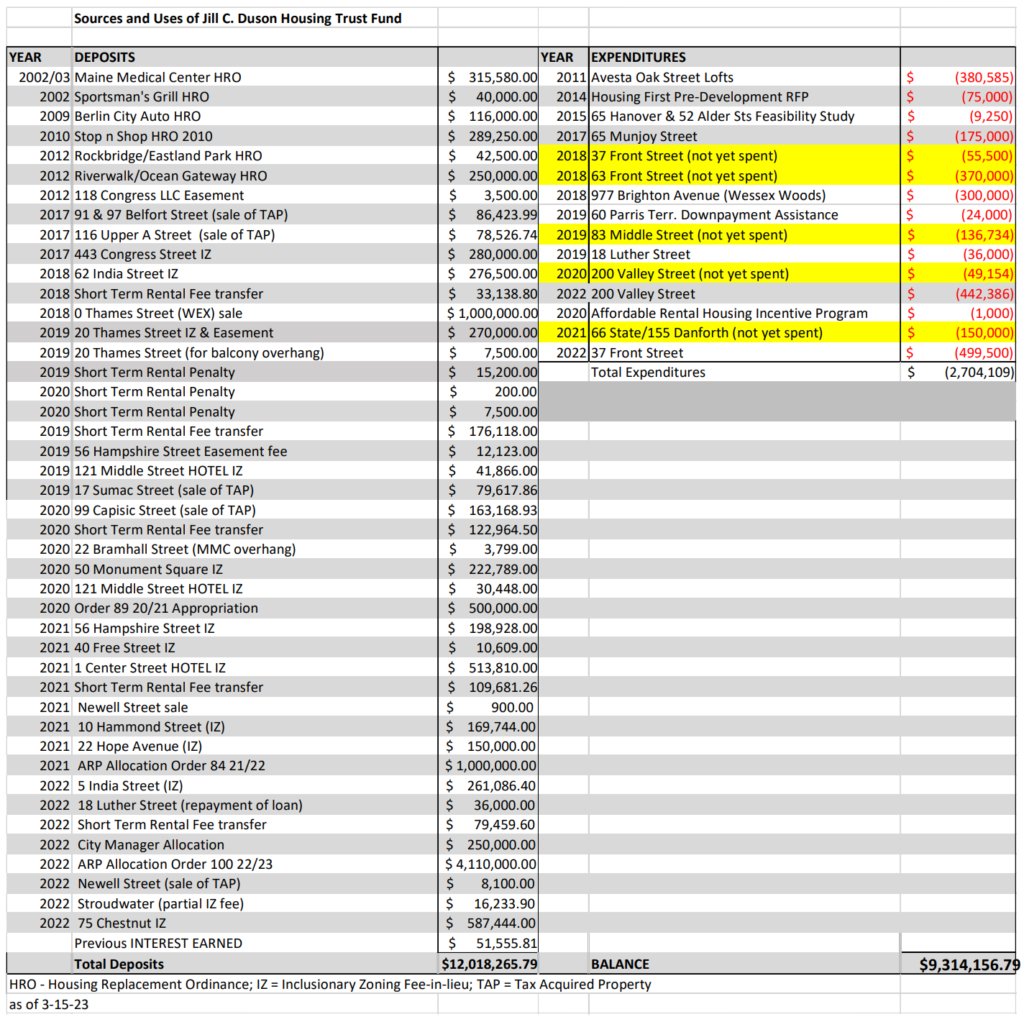Image resolution: width=1024 pixels, height=1022 pixels.
Task: Click highlighted "200 Valley Street (not yet spent)"
Action: click(690, 274)
